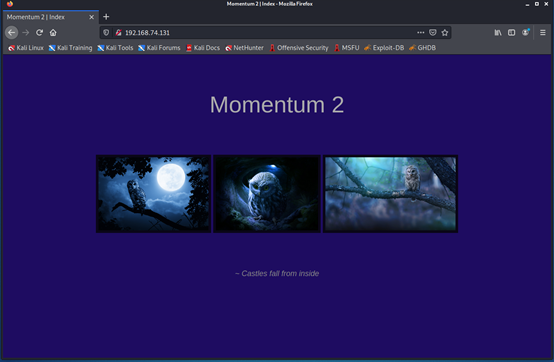Click the Momentum 2 heading
Screen dimensions: 554x362
click(277, 105)
